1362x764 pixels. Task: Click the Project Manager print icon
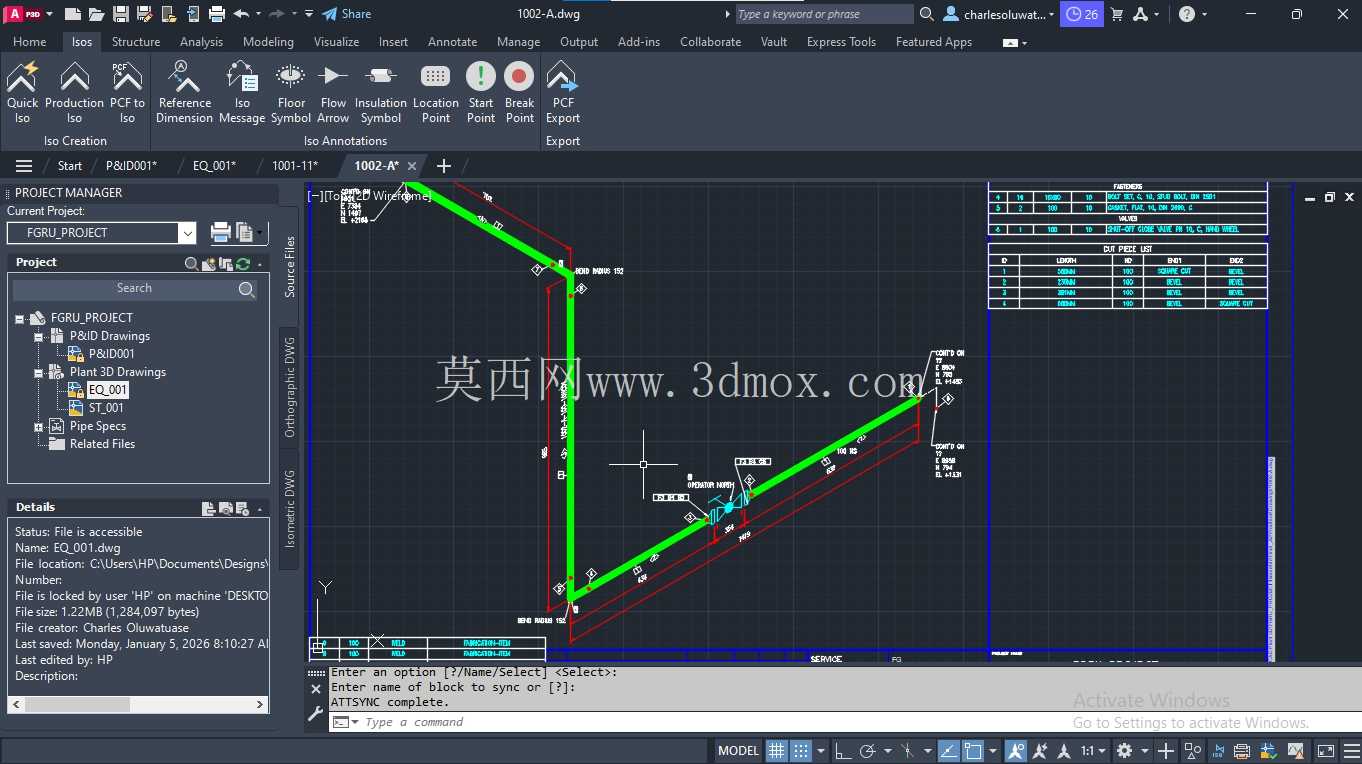(221, 233)
